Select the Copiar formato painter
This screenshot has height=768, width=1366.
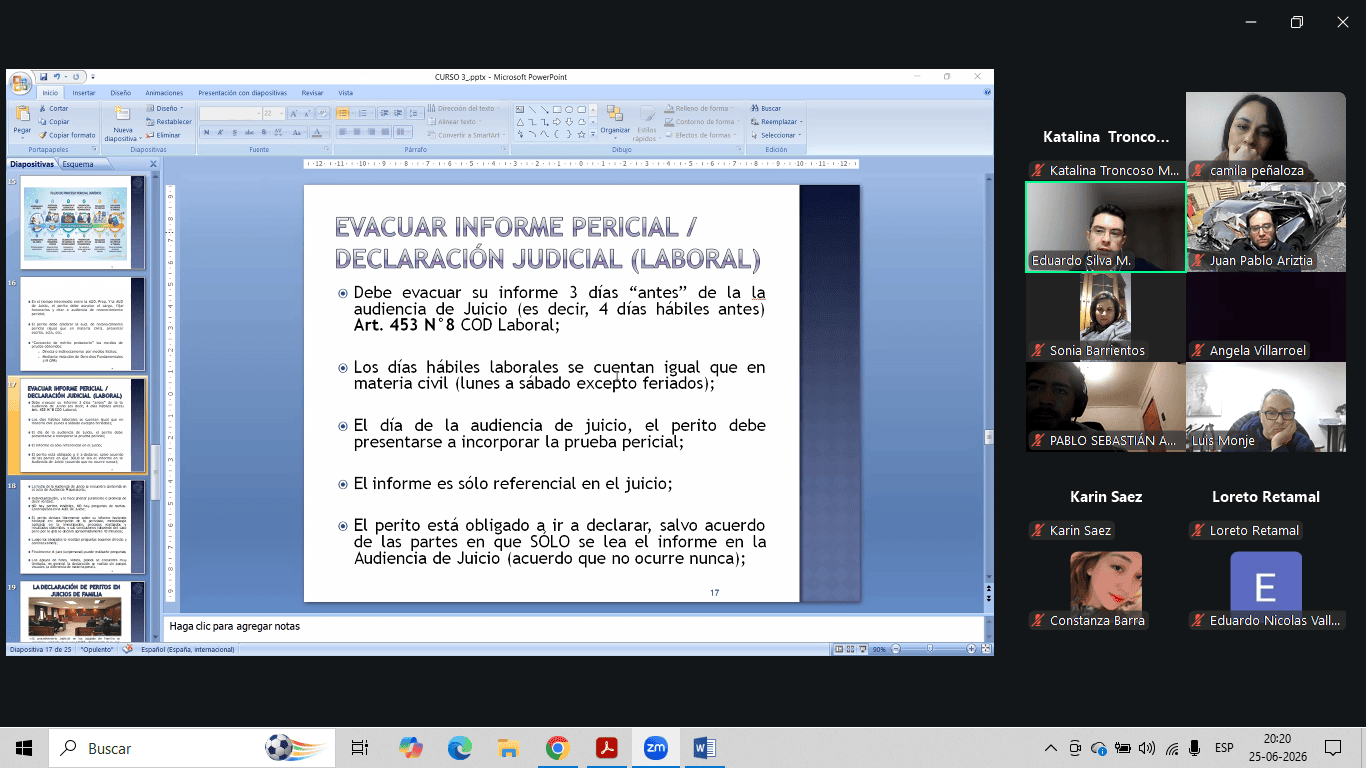point(66,135)
